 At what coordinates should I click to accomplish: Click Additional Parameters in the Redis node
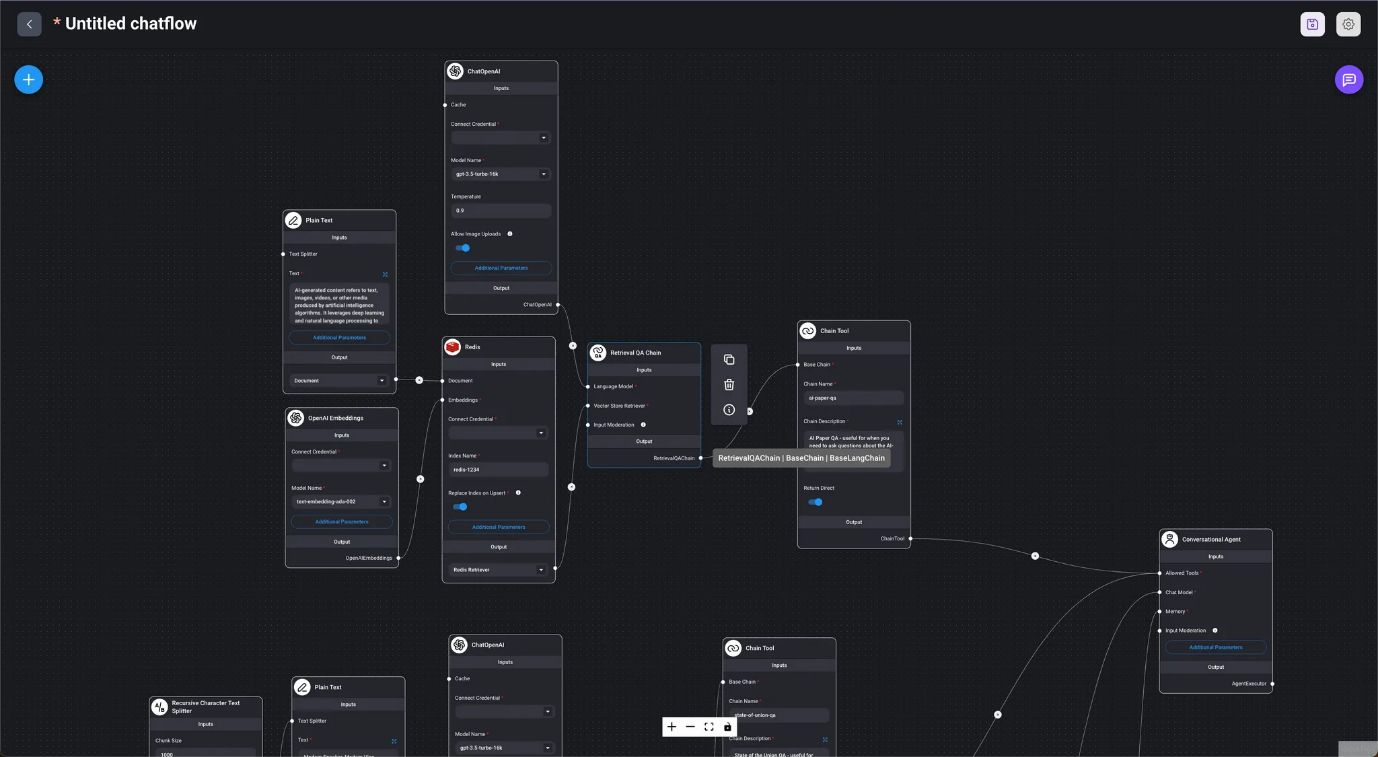(x=498, y=527)
